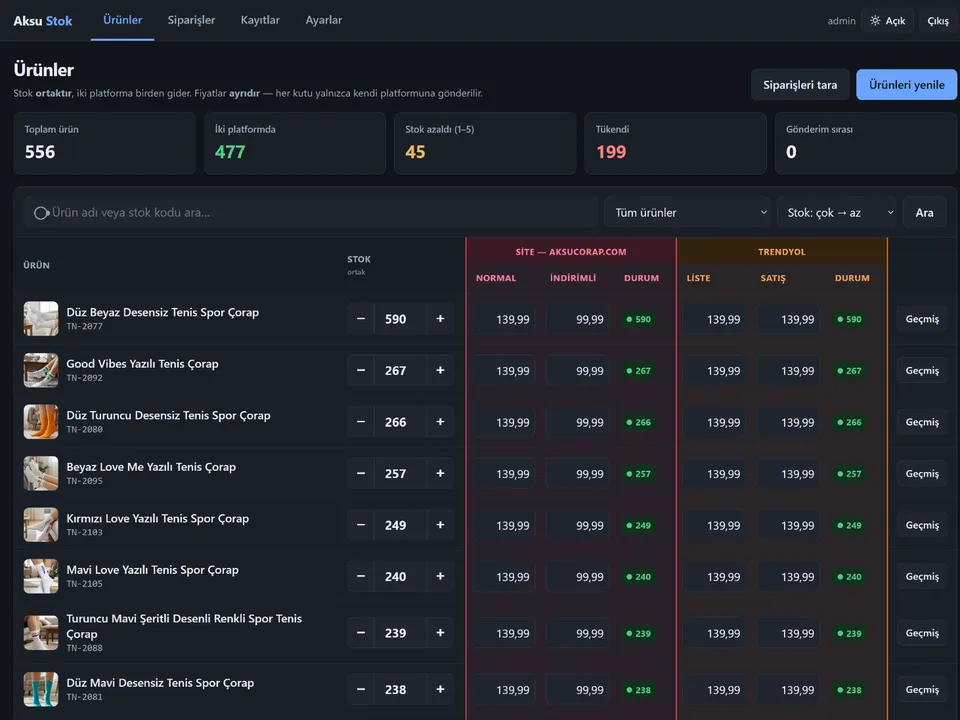The image size is (960, 720).
Task: Edit the stock quantity field showing 590
Action: (x=400, y=319)
